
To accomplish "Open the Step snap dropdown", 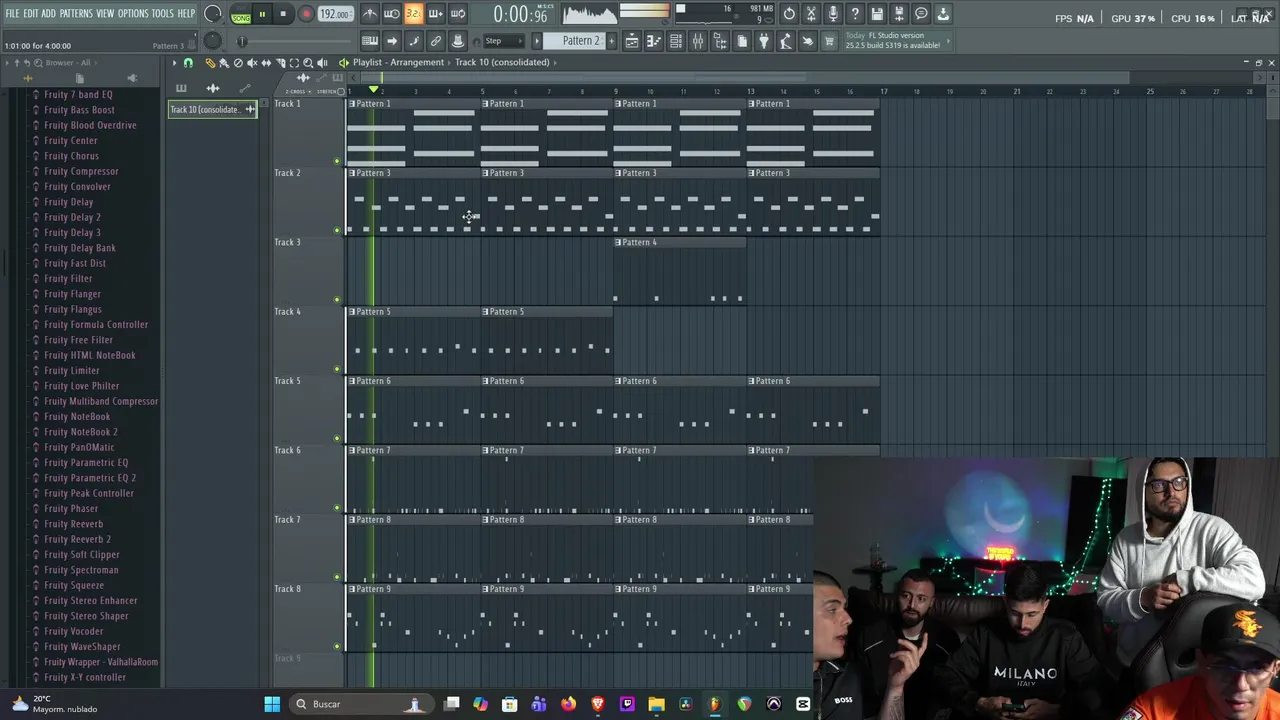I will coord(503,41).
